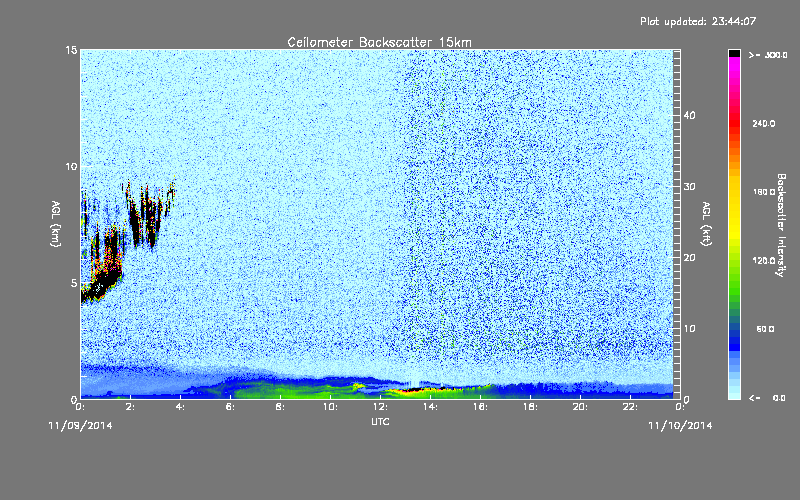Viewport: 800px width, 500px height.
Task: Click the 14: hour tick label on time axis
Action: coord(430,407)
